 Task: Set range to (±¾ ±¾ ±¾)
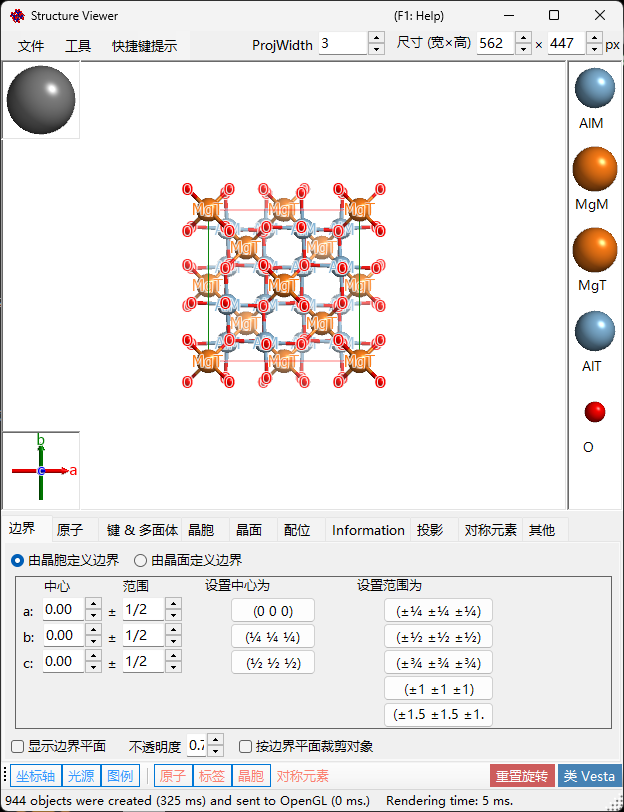[x=438, y=662]
